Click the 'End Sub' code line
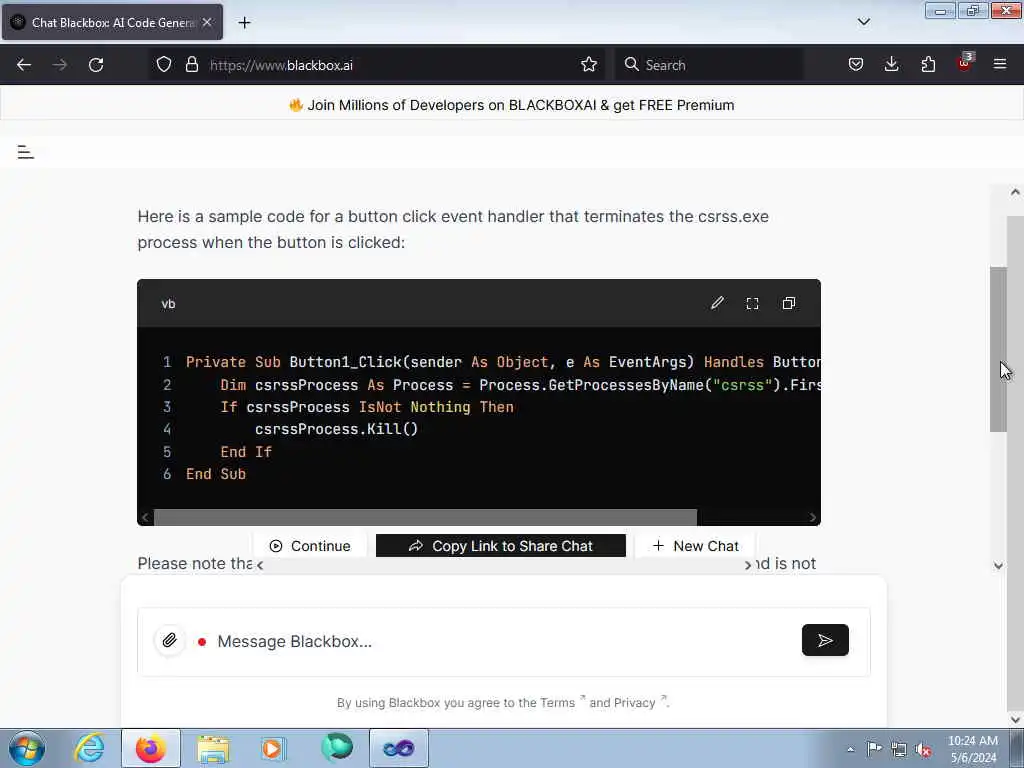 coord(216,474)
